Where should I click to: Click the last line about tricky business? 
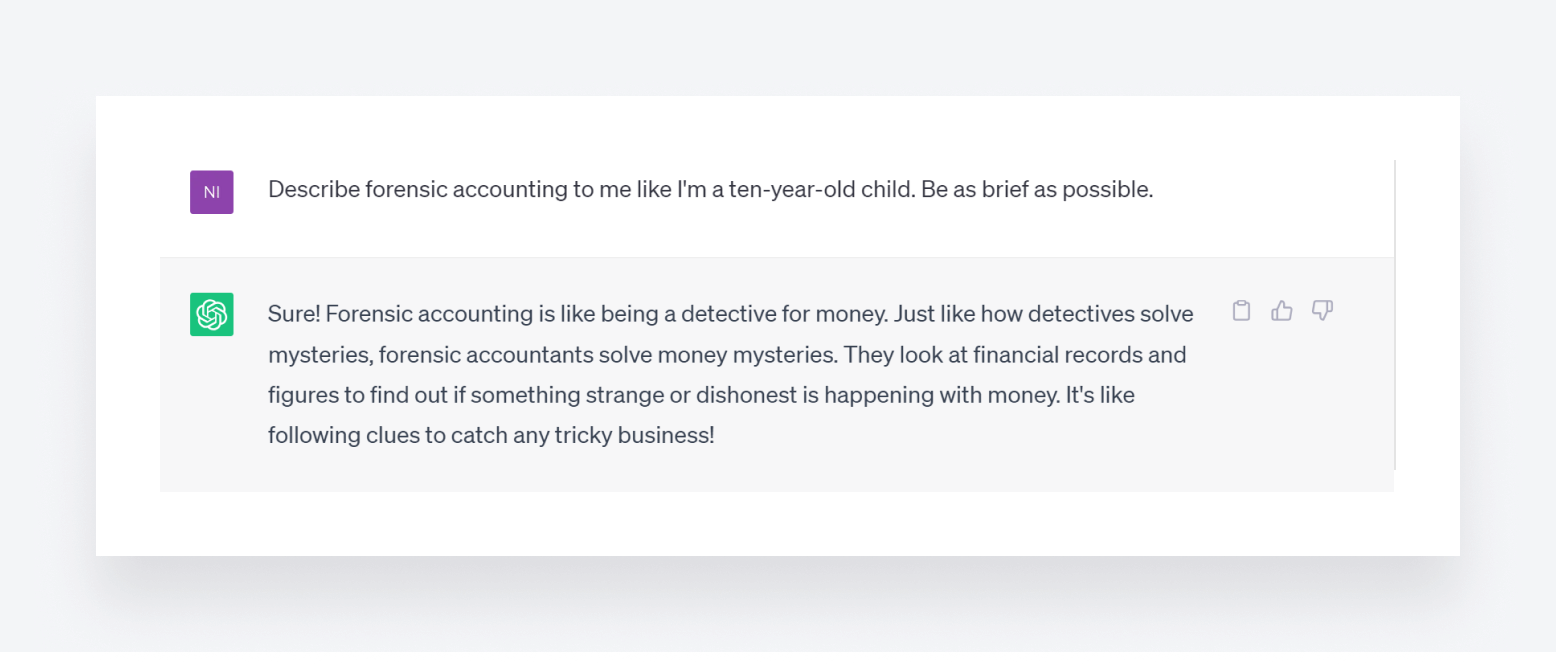(490, 434)
